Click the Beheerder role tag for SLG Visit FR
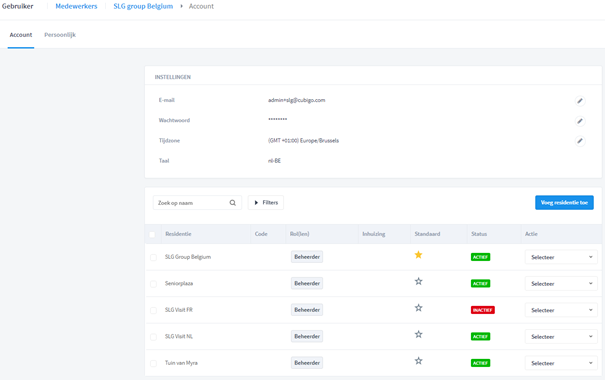 [x=307, y=310]
